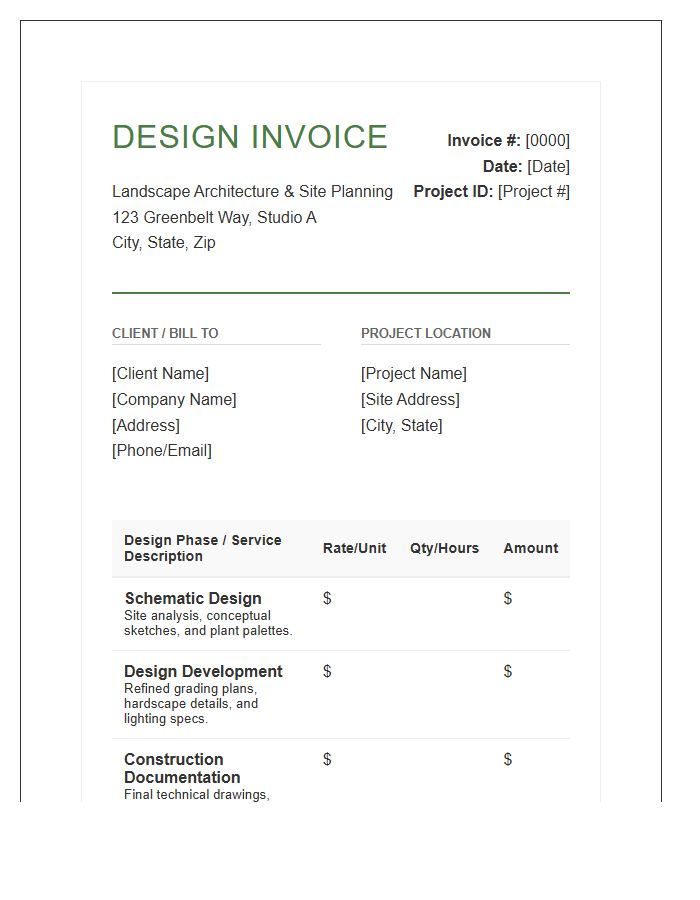Select the Schematic Design row title
This screenshot has height=900, width=700.
[x=193, y=599]
